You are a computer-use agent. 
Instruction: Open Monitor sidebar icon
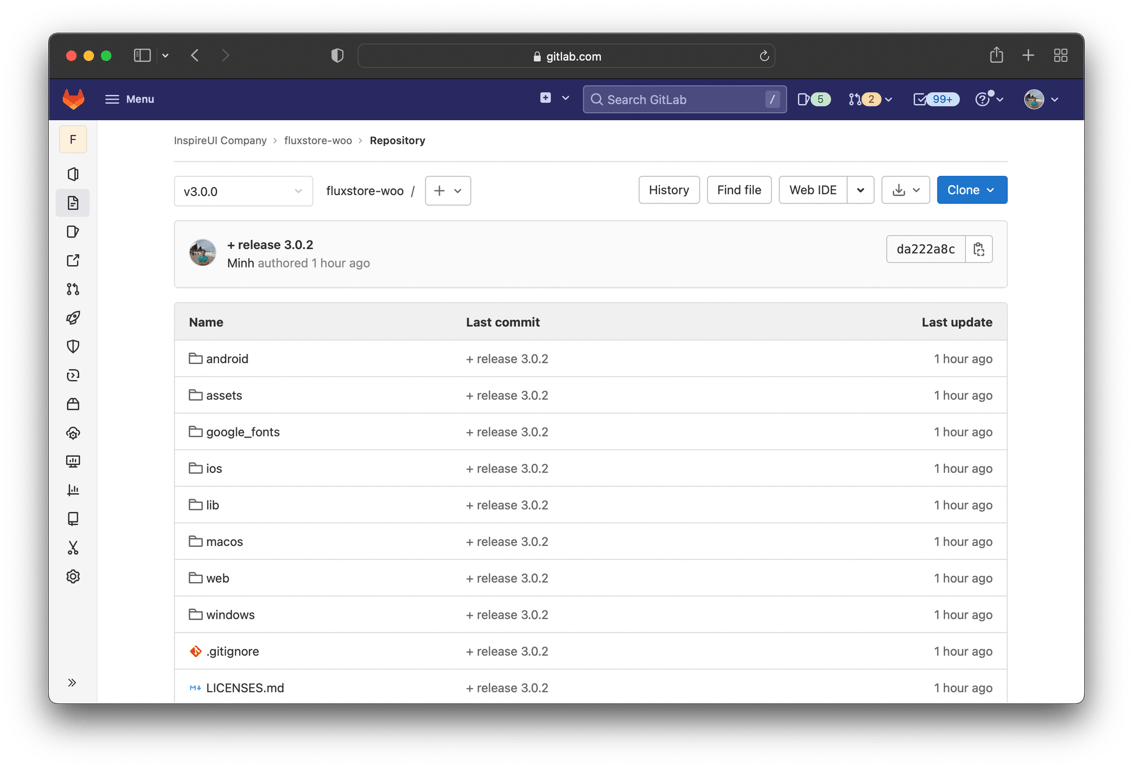[73, 462]
